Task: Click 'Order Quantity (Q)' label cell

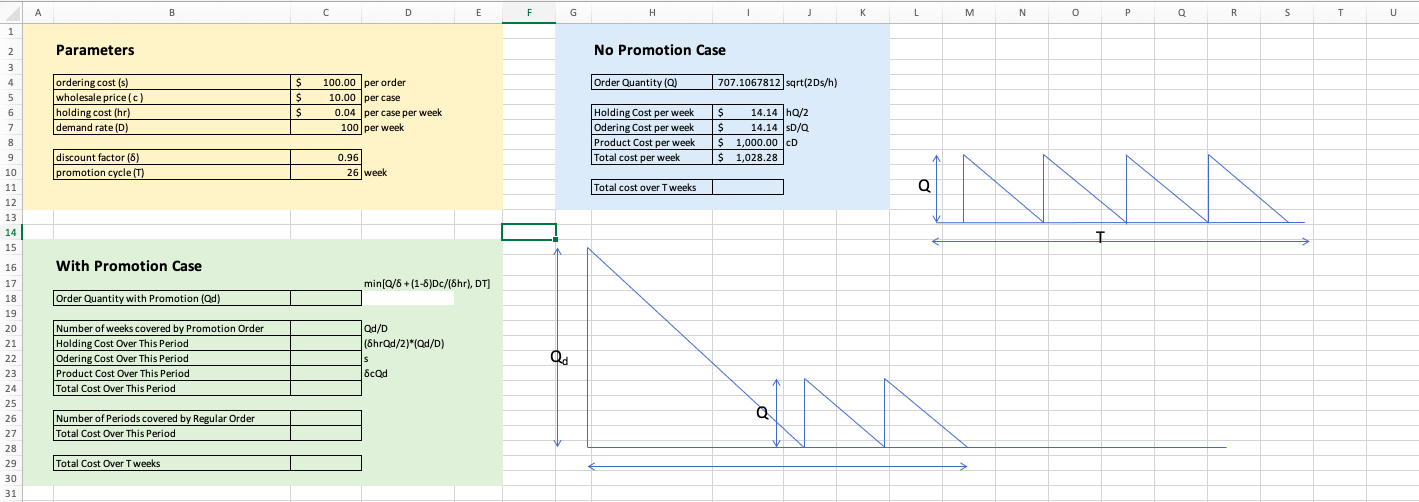Action: (x=651, y=82)
